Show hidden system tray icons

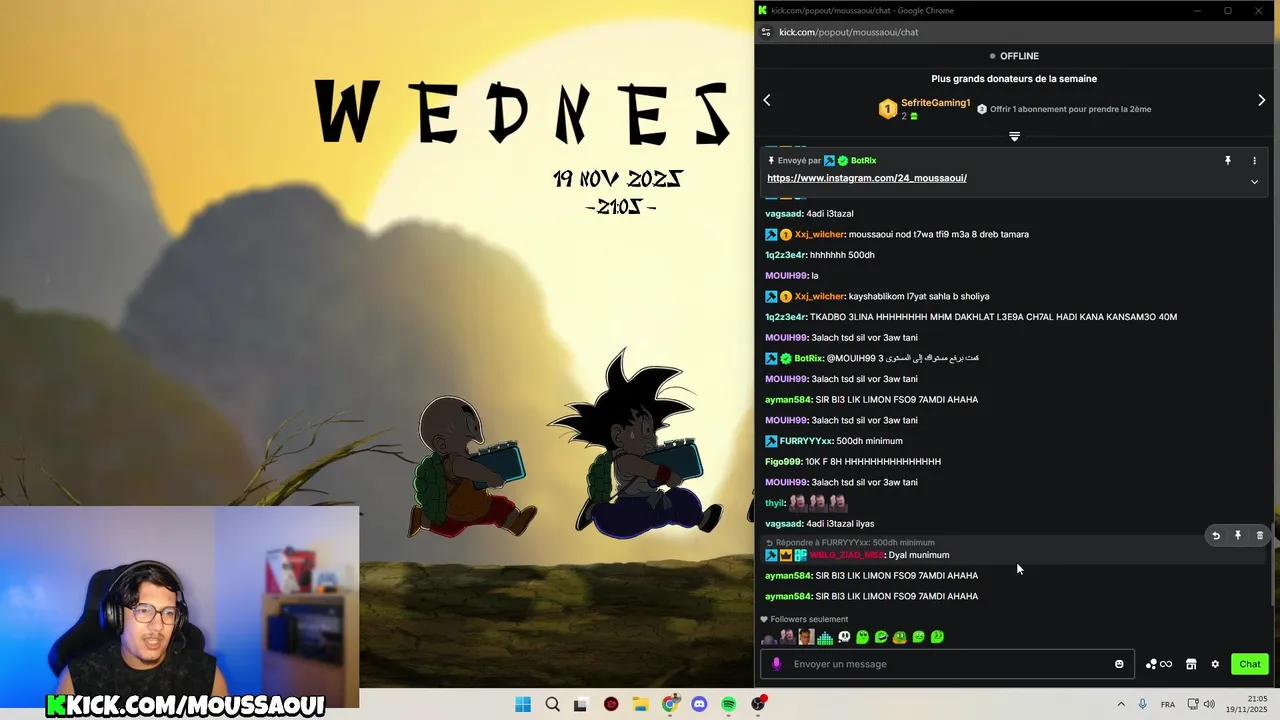(x=1121, y=704)
